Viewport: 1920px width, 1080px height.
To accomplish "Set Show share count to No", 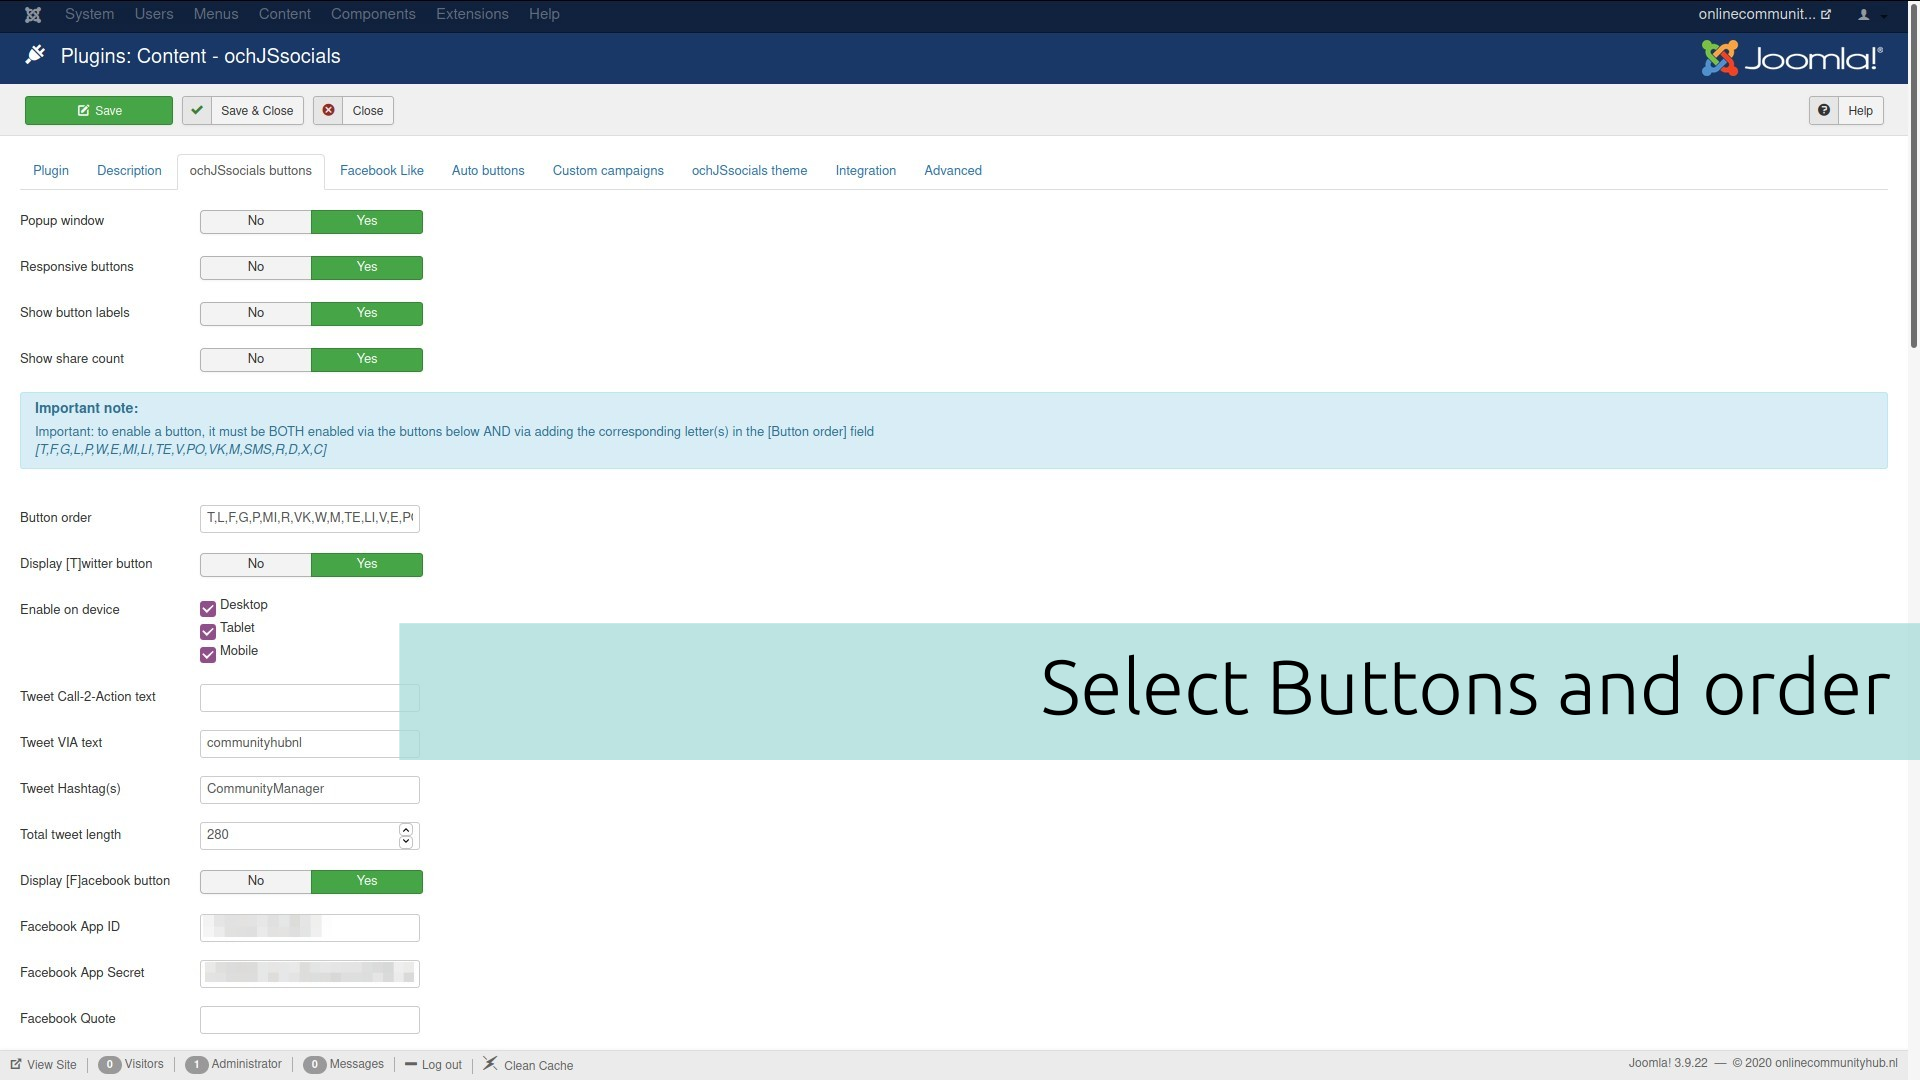I will (256, 359).
